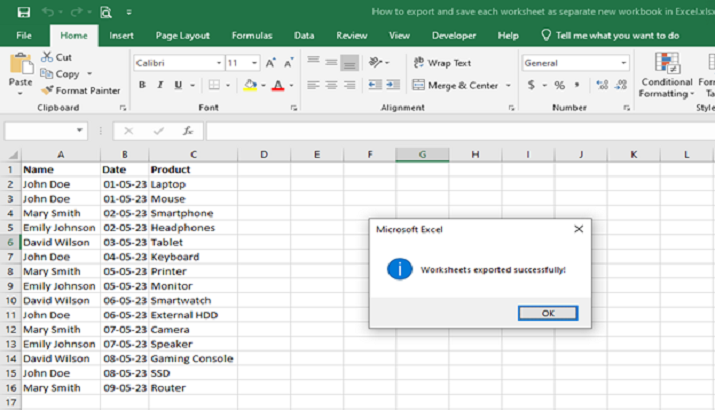Click the Conditional Formatting icon
This screenshot has width=715, height=410.
[x=666, y=64]
